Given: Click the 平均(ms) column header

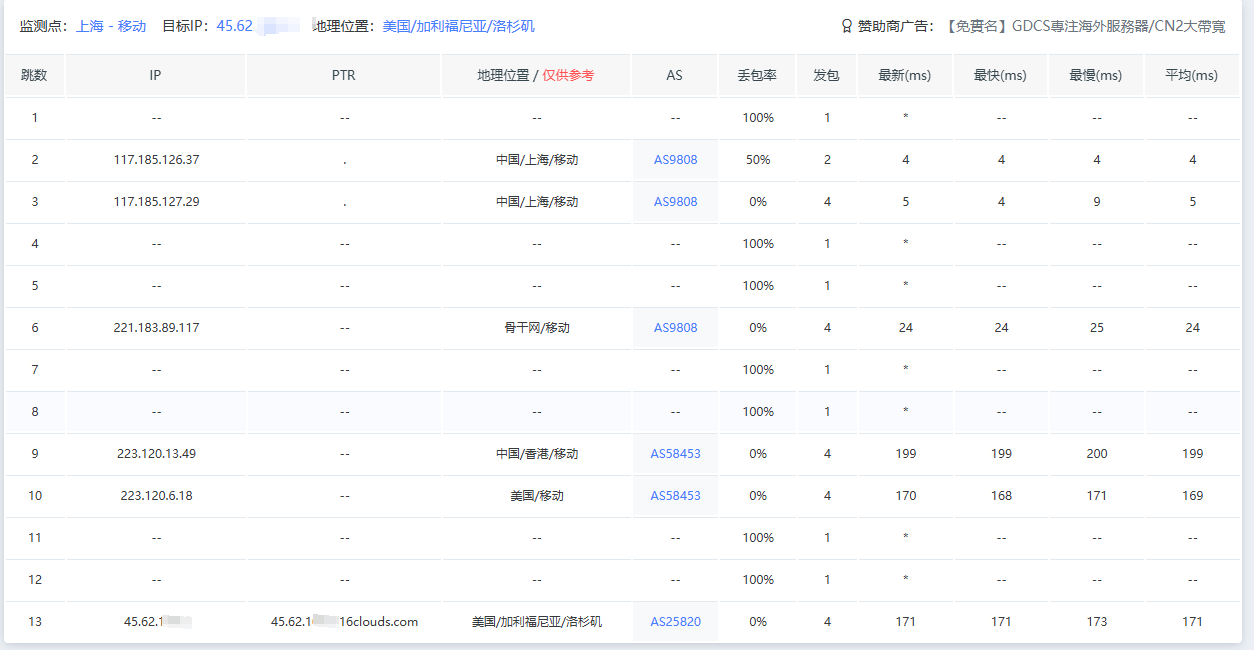Looking at the screenshot, I should [1191, 76].
